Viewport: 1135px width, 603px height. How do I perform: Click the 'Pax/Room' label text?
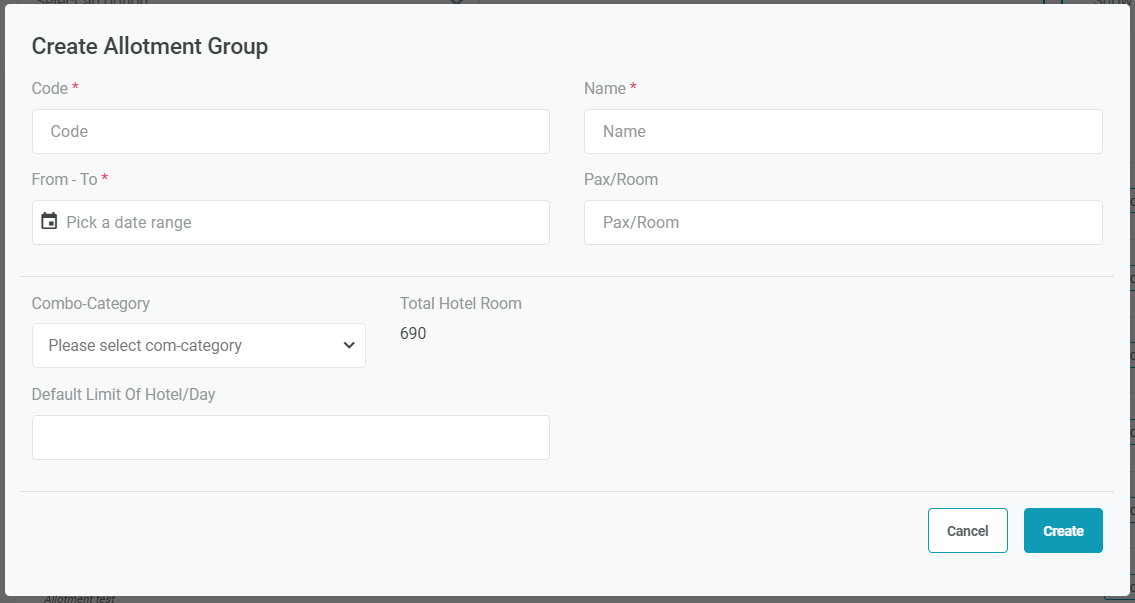(x=621, y=179)
